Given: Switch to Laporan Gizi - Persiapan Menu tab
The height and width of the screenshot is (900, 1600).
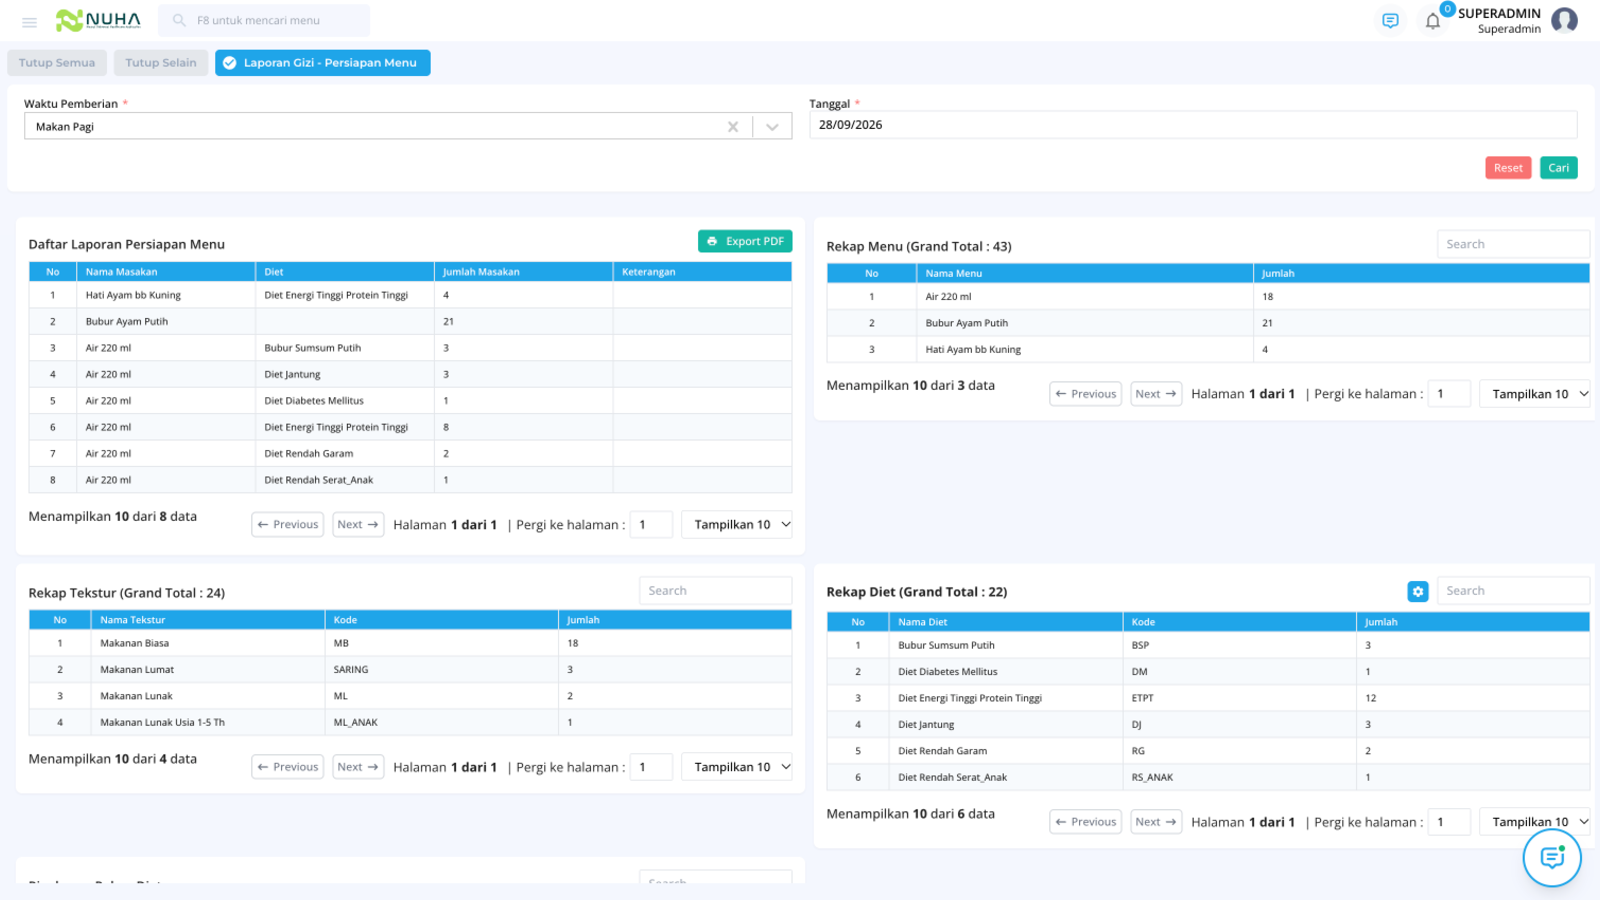Looking at the screenshot, I should (x=323, y=63).
